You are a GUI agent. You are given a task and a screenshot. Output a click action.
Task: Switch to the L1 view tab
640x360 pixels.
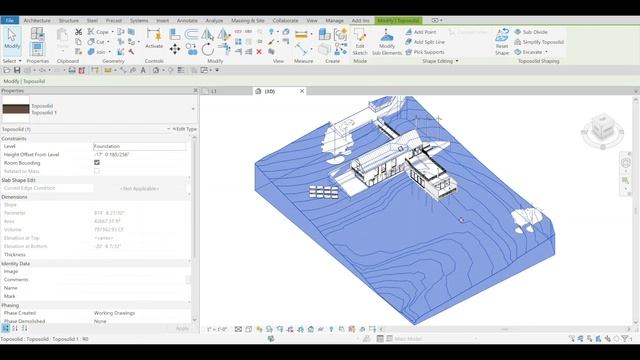pyautogui.click(x=214, y=91)
